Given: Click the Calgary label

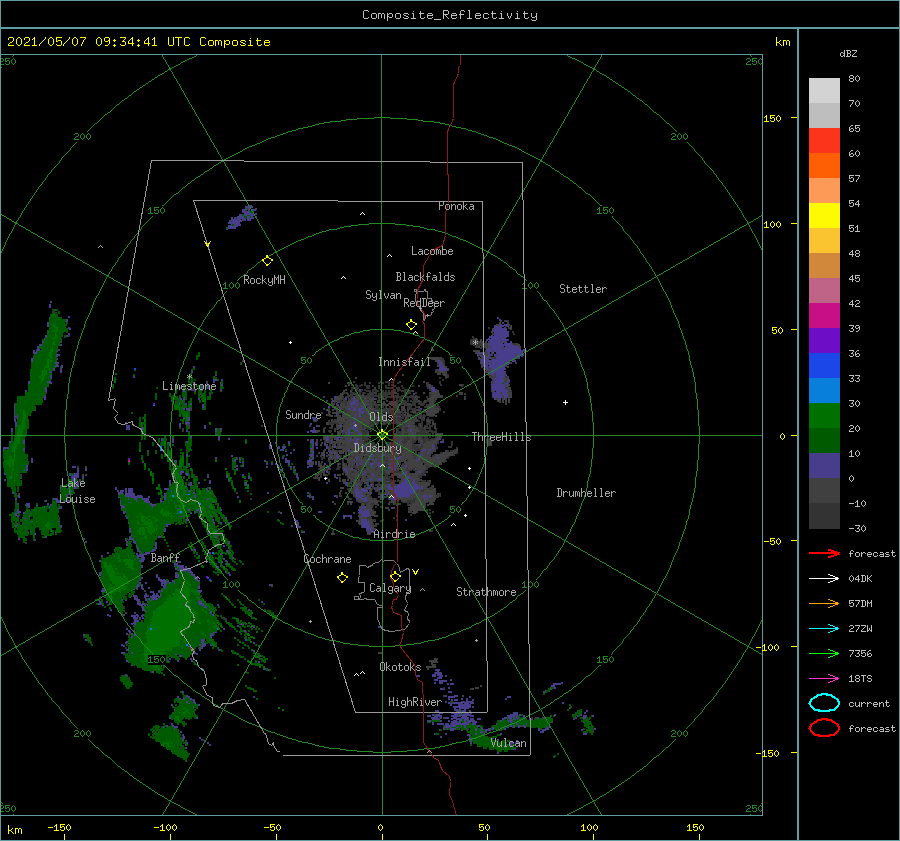Looking at the screenshot, I should tap(390, 588).
